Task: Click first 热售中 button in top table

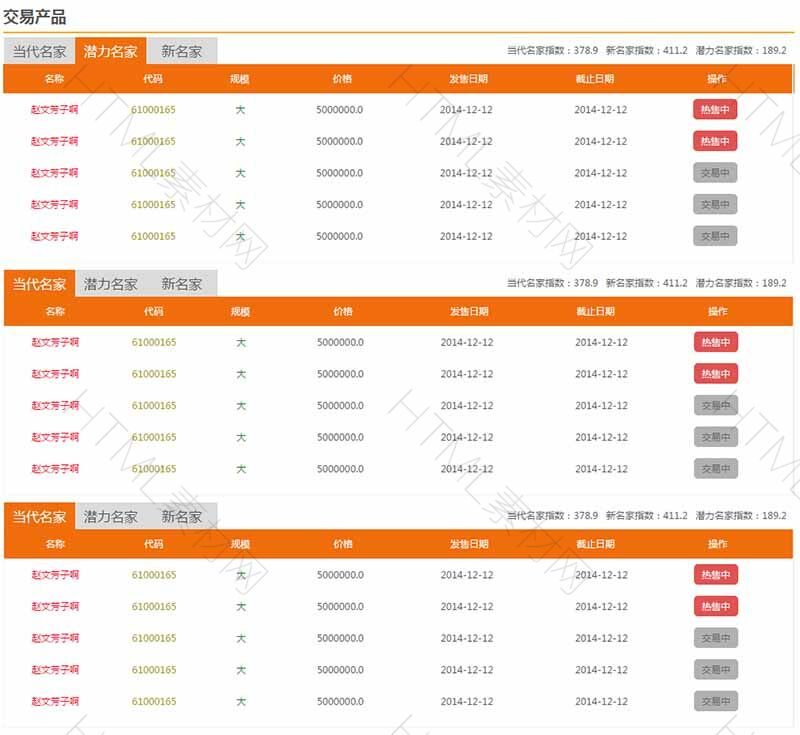Action: (715, 110)
